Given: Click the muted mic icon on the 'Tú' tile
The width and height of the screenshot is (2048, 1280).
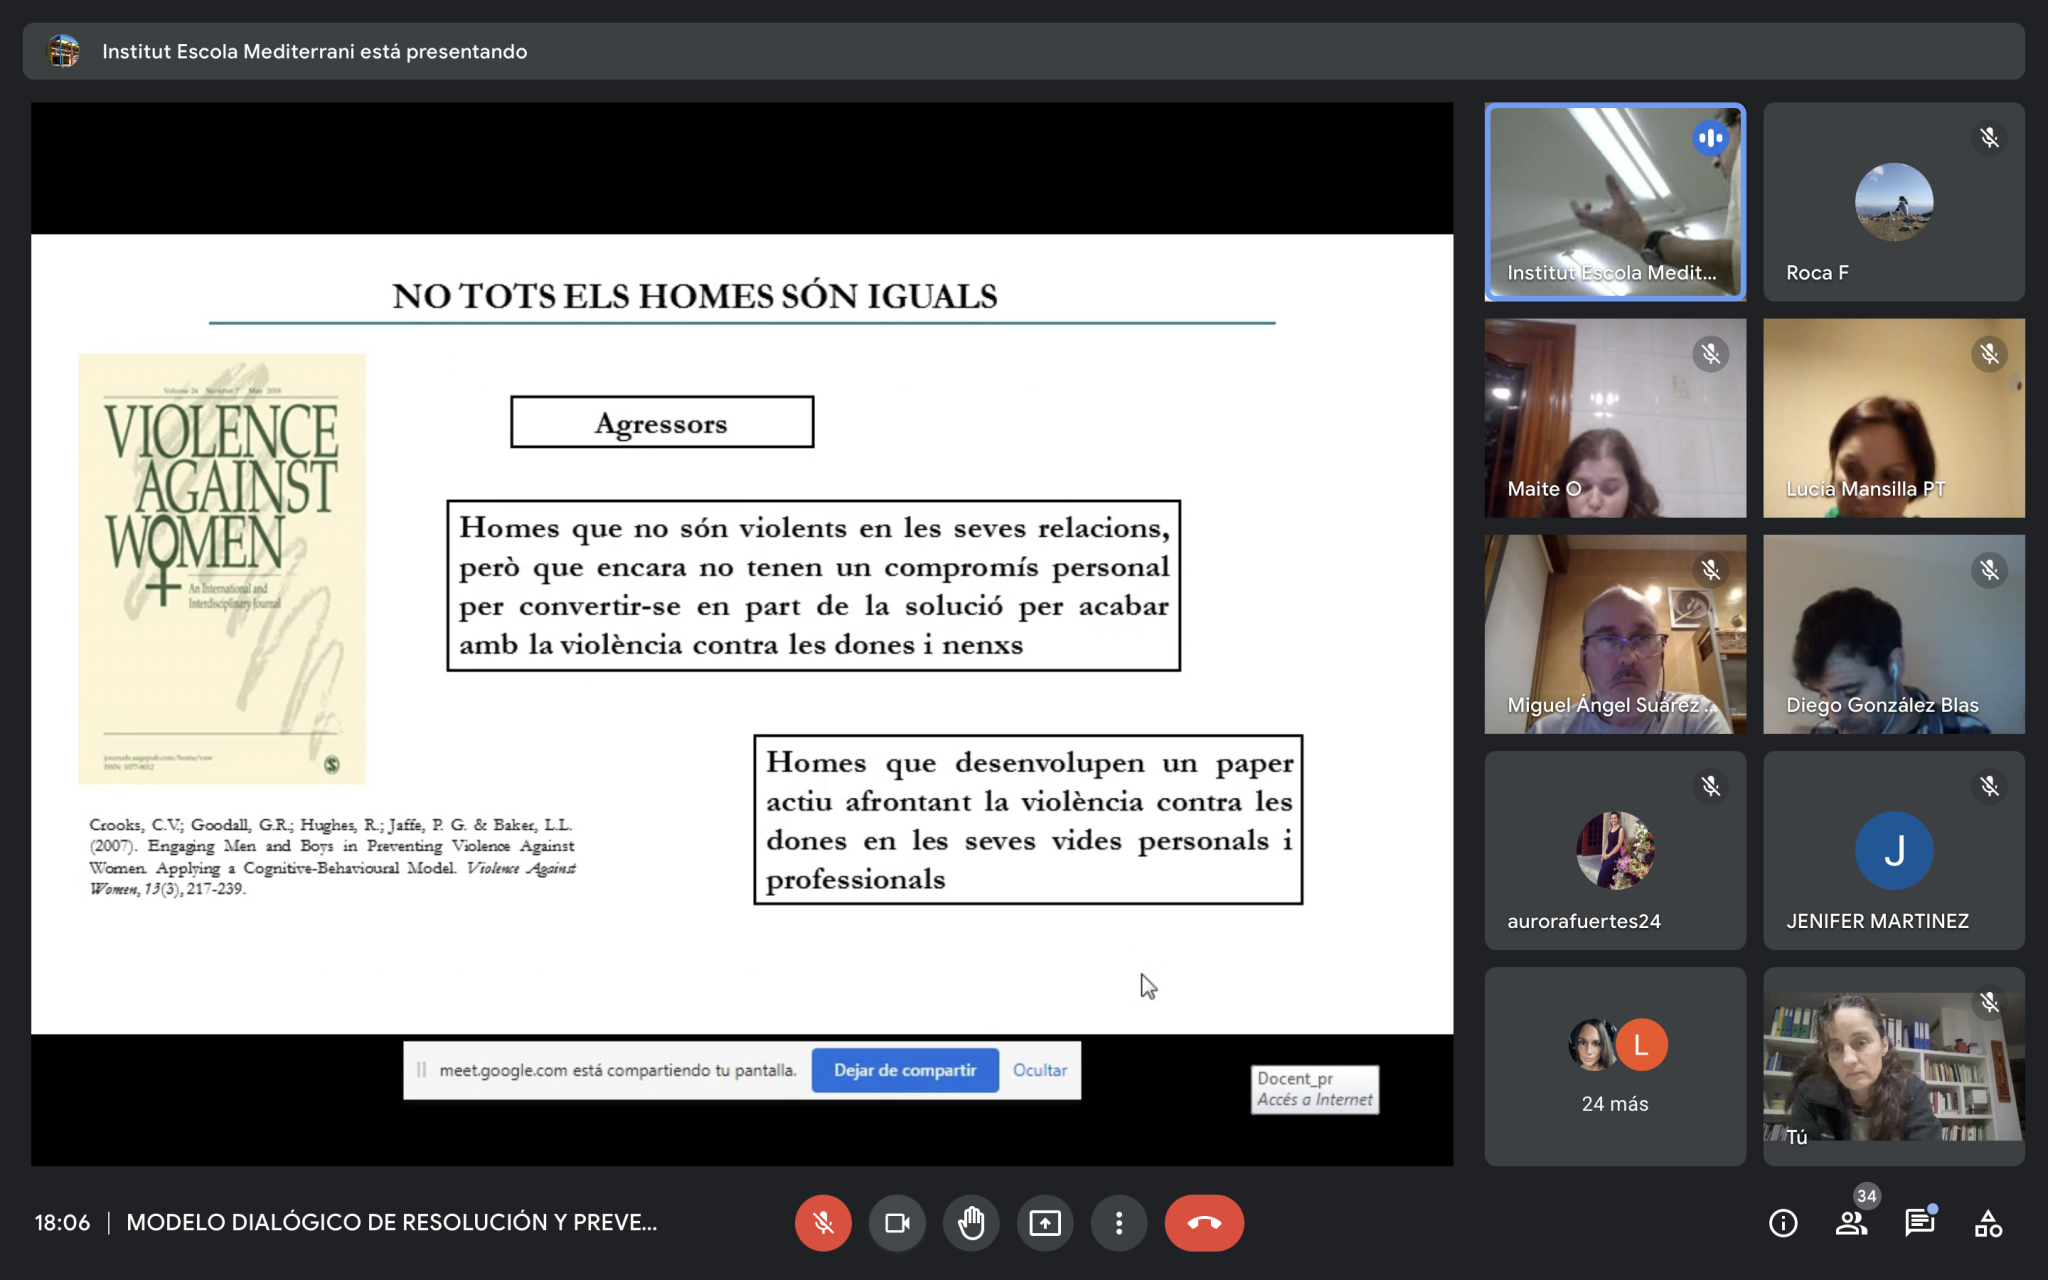Looking at the screenshot, I should (1990, 1002).
